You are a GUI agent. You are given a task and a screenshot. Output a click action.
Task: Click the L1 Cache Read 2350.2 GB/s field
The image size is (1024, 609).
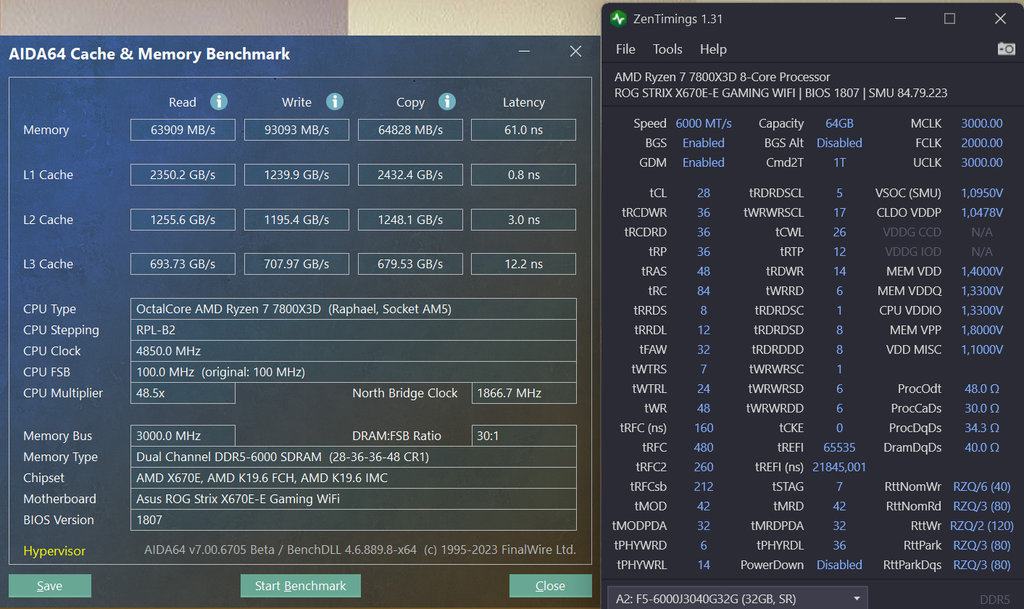[183, 175]
